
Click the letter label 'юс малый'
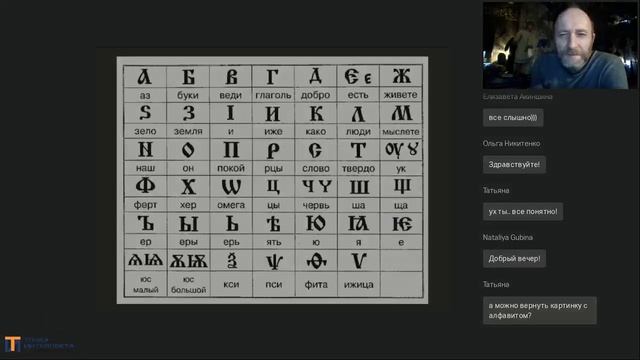(146, 284)
